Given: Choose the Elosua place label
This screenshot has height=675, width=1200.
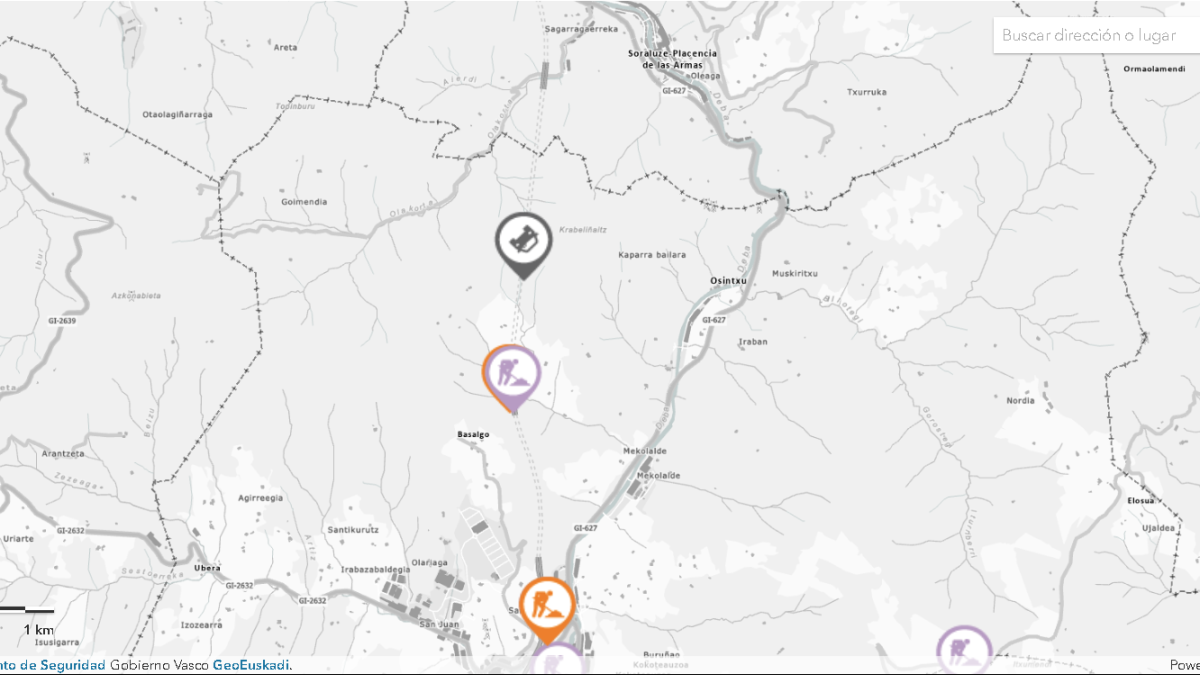Looking at the screenshot, I should tap(1141, 500).
